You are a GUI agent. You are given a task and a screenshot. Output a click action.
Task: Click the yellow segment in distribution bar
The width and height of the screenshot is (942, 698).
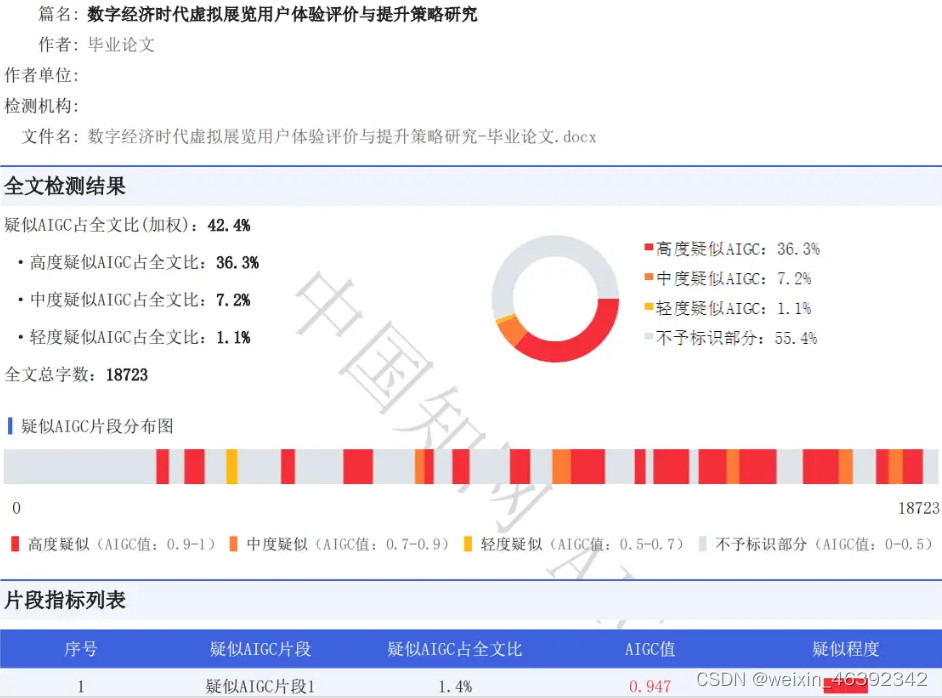tap(232, 466)
